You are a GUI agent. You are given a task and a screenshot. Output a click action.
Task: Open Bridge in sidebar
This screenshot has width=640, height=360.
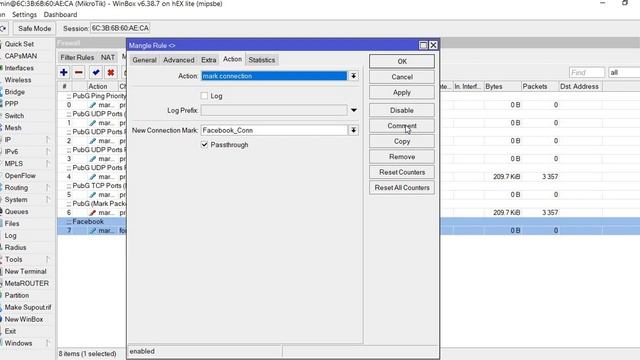click(15, 92)
